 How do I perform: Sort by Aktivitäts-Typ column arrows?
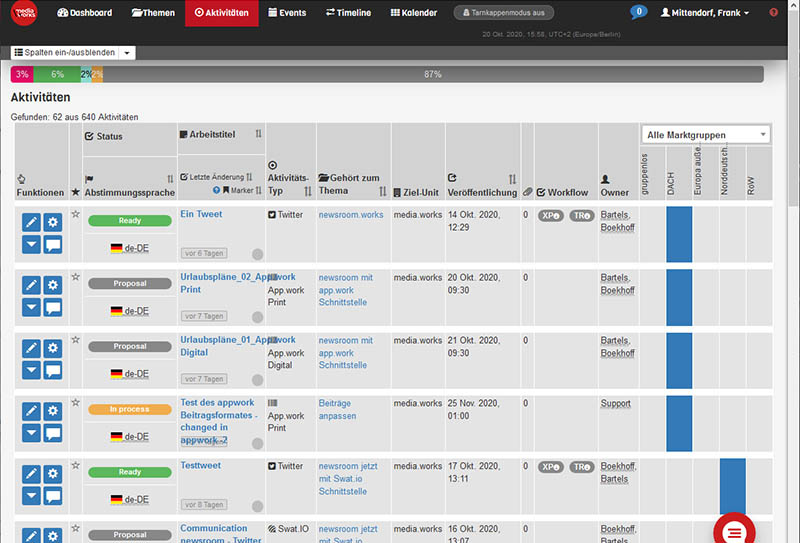tap(308, 191)
